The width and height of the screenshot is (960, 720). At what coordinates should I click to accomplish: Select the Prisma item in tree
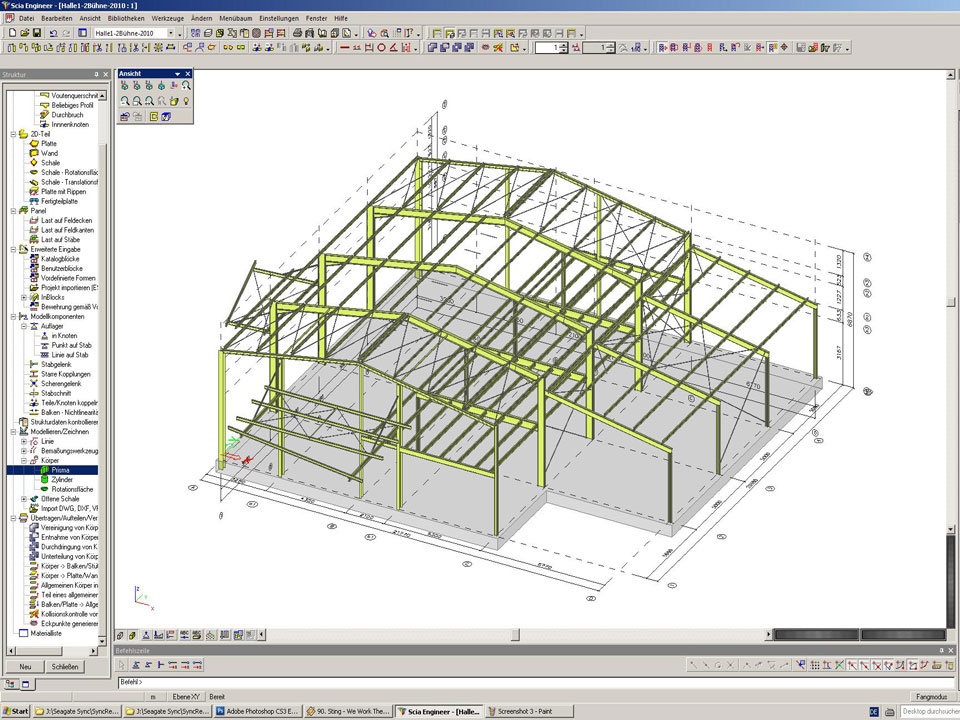pos(60,469)
